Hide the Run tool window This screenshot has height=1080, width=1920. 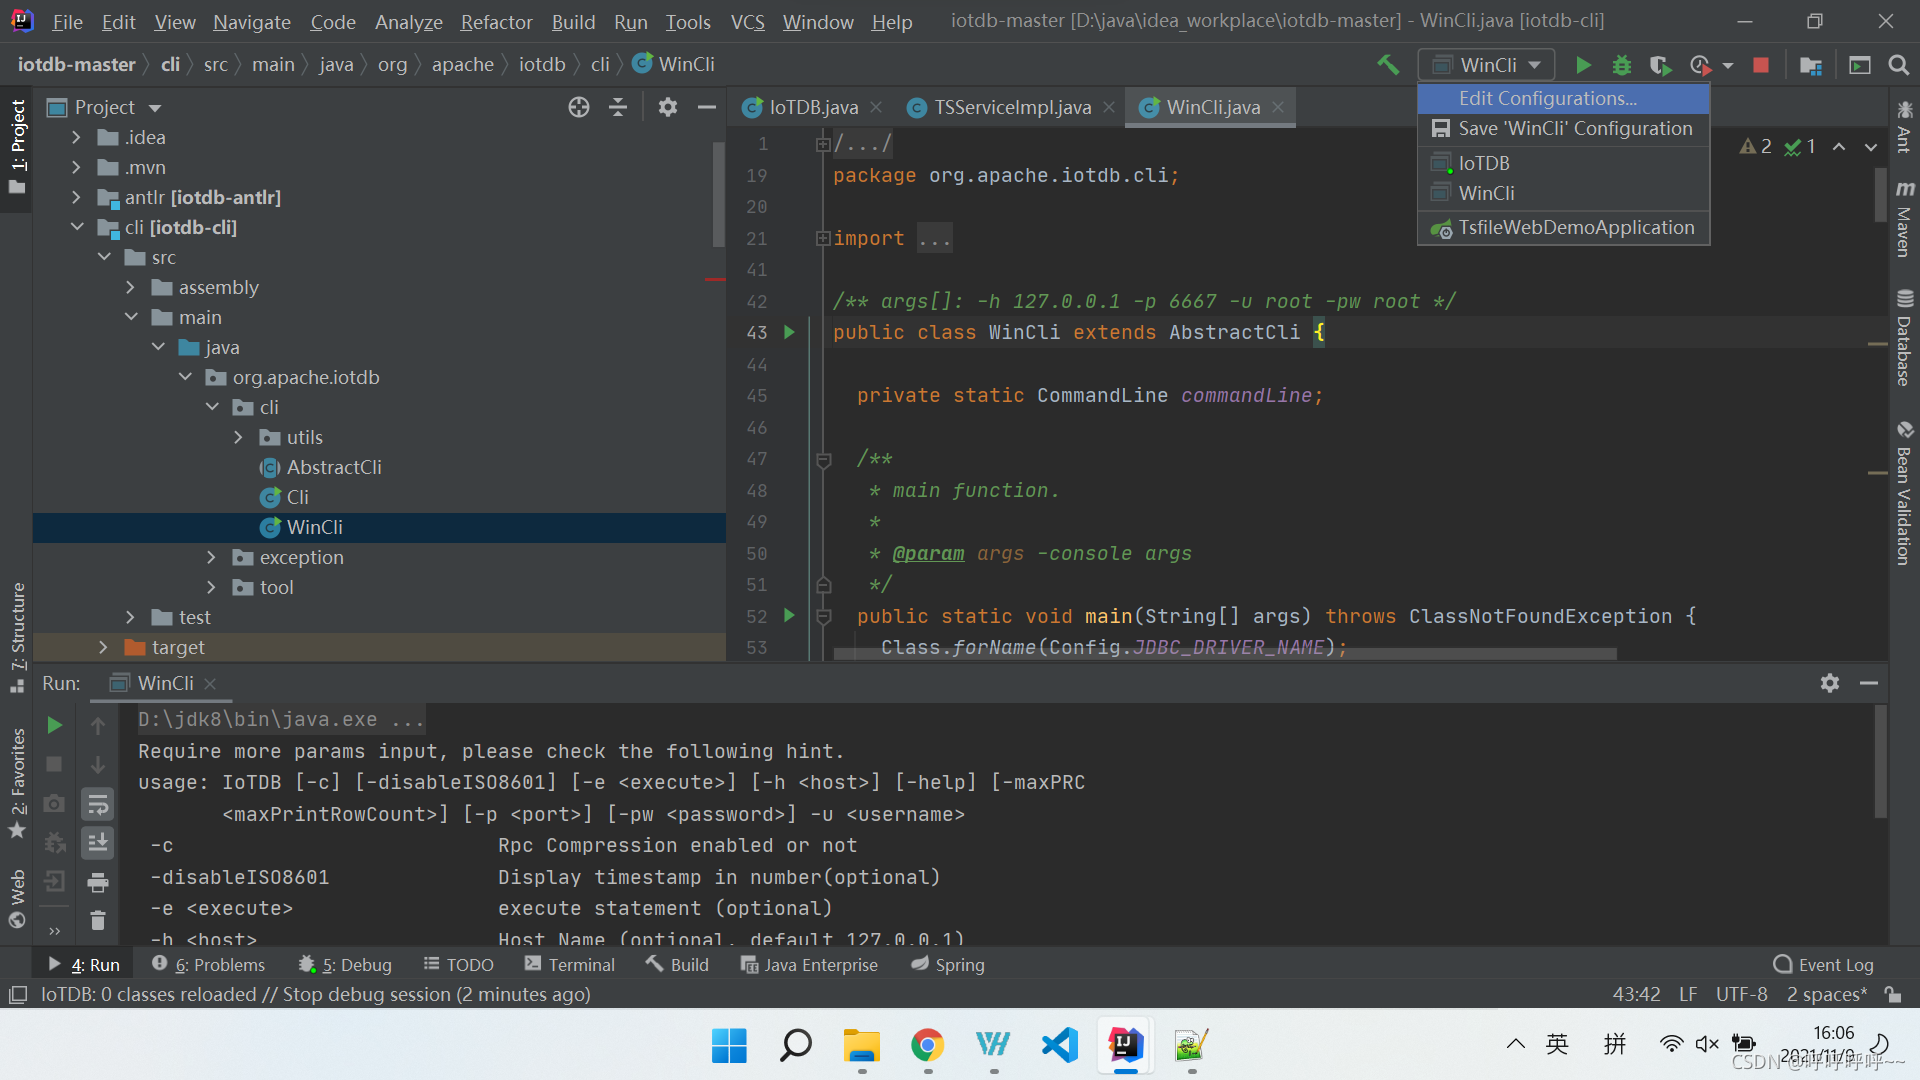pos(1869,683)
